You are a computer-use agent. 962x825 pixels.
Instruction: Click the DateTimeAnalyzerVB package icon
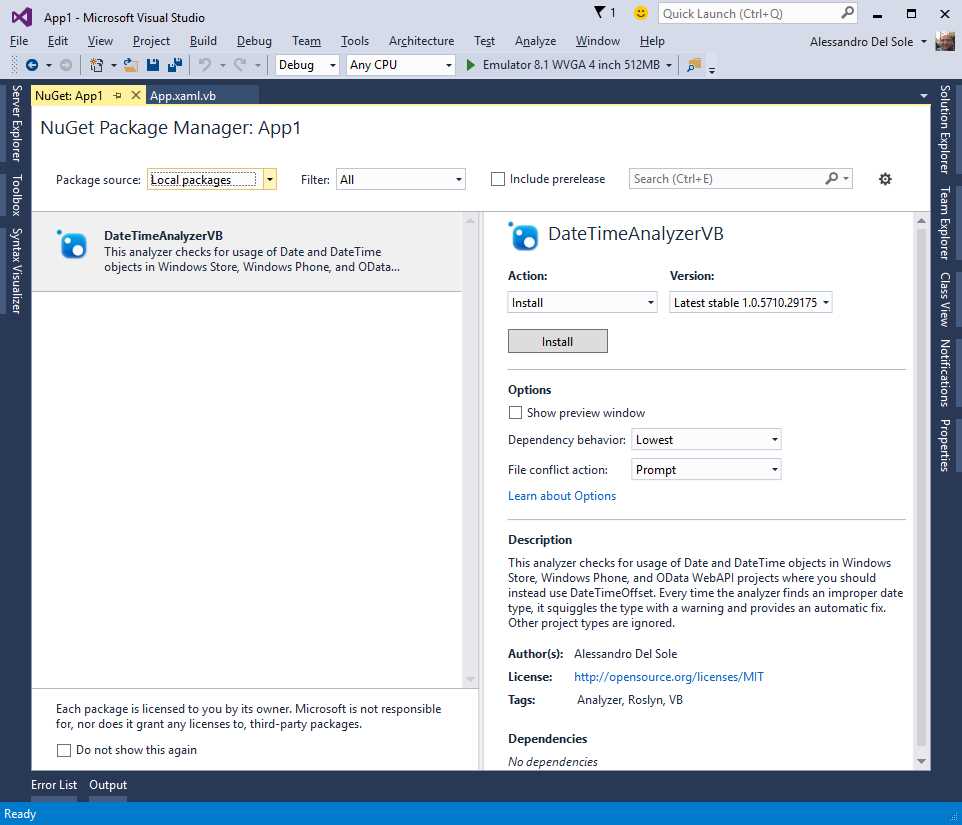pyautogui.click(x=71, y=245)
